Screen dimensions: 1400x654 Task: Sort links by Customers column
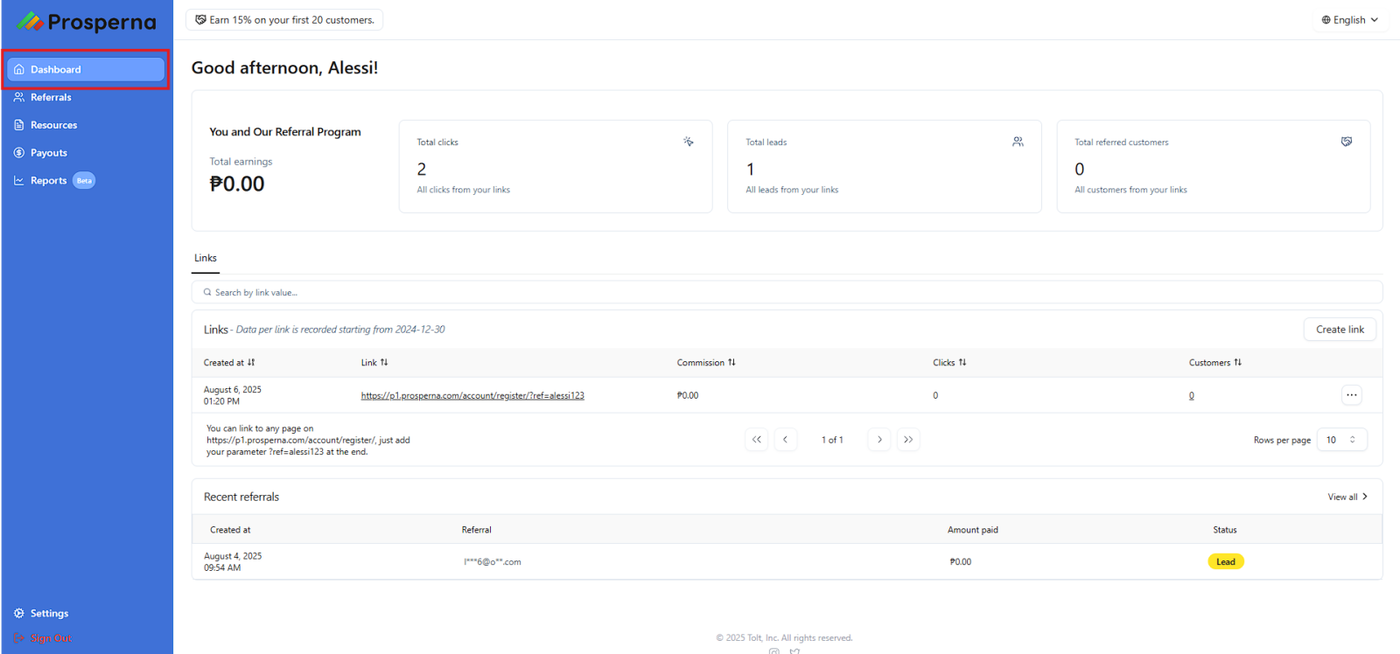pyautogui.click(x=1215, y=362)
